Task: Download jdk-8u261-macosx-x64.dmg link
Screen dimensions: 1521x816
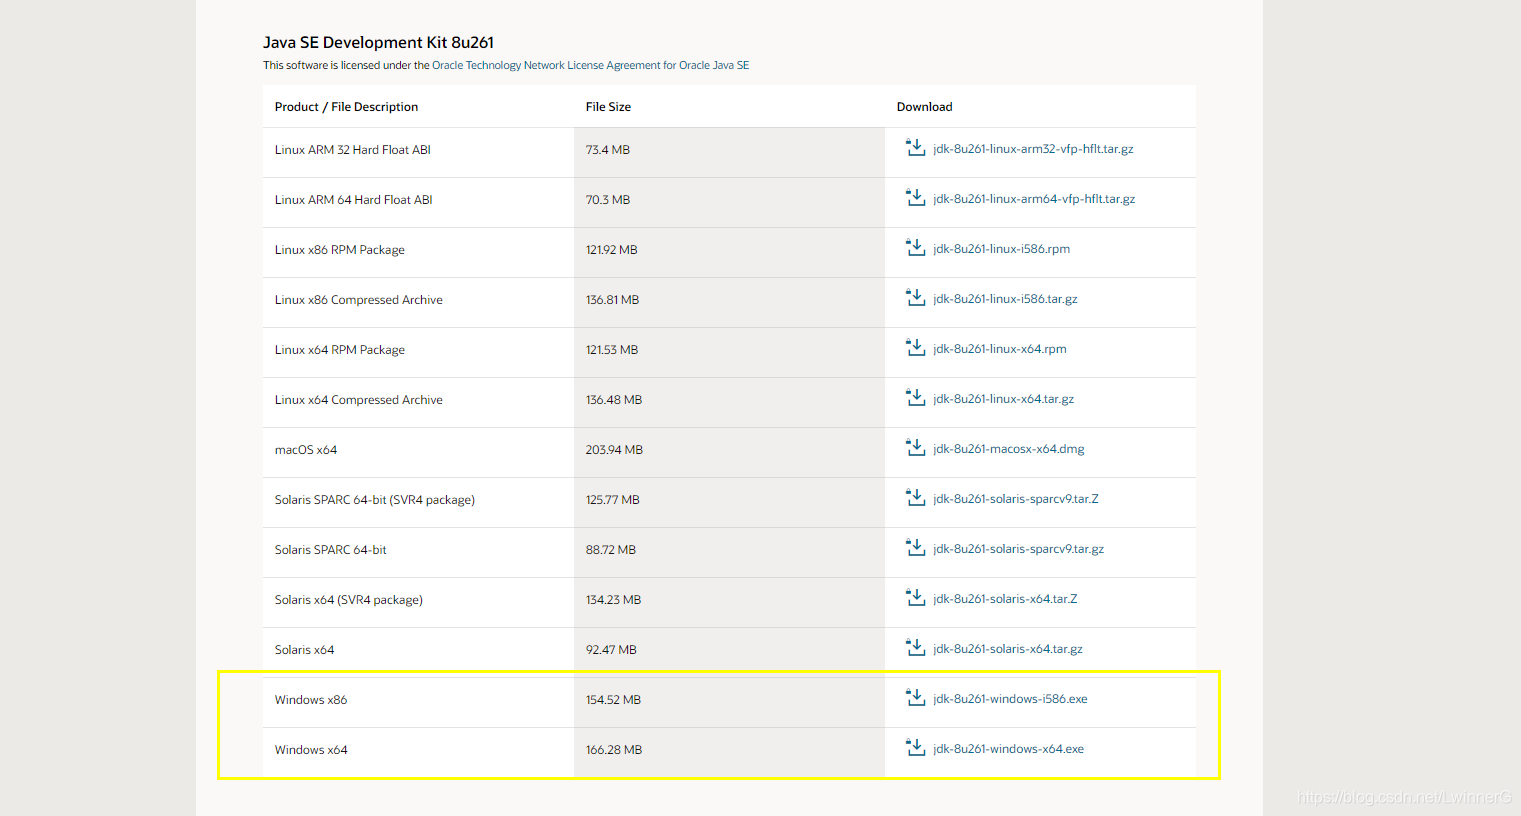Action: pyautogui.click(x=1009, y=449)
